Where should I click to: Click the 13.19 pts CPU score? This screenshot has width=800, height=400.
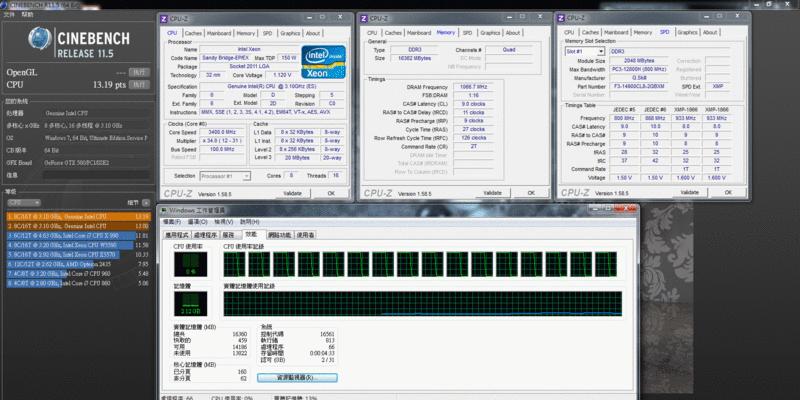109,85
